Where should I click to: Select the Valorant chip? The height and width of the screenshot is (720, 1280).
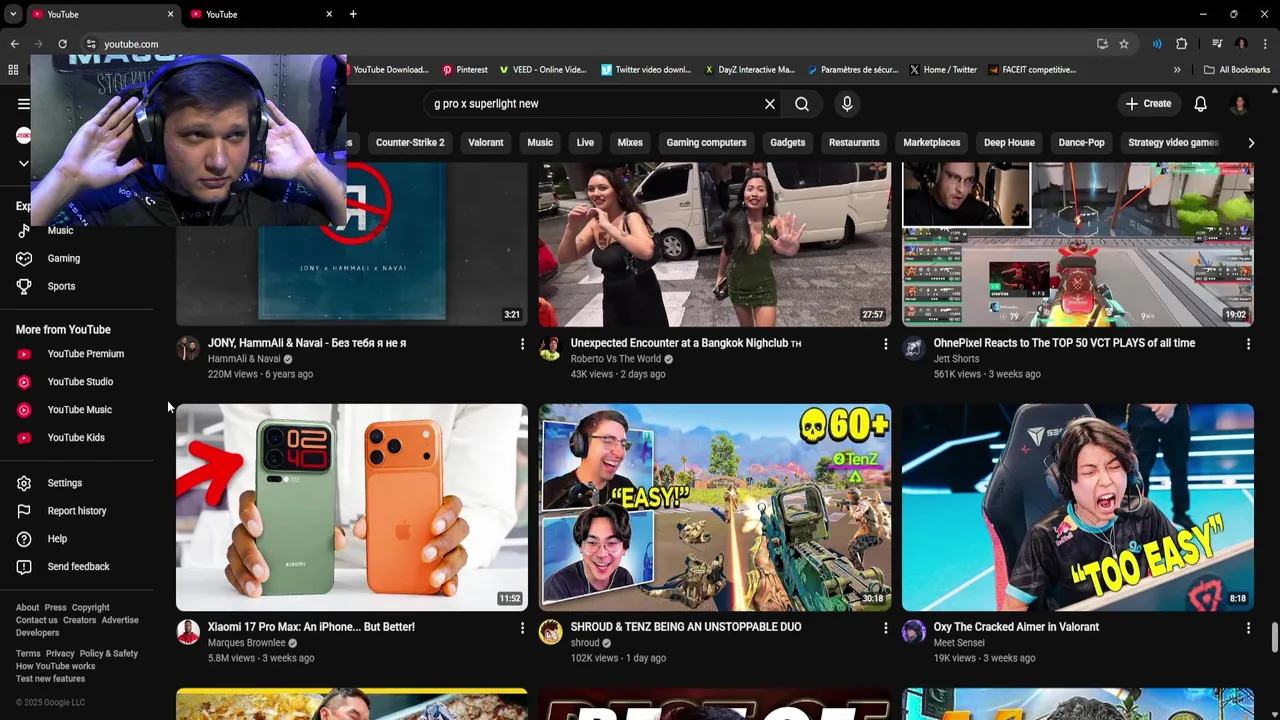(486, 143)
